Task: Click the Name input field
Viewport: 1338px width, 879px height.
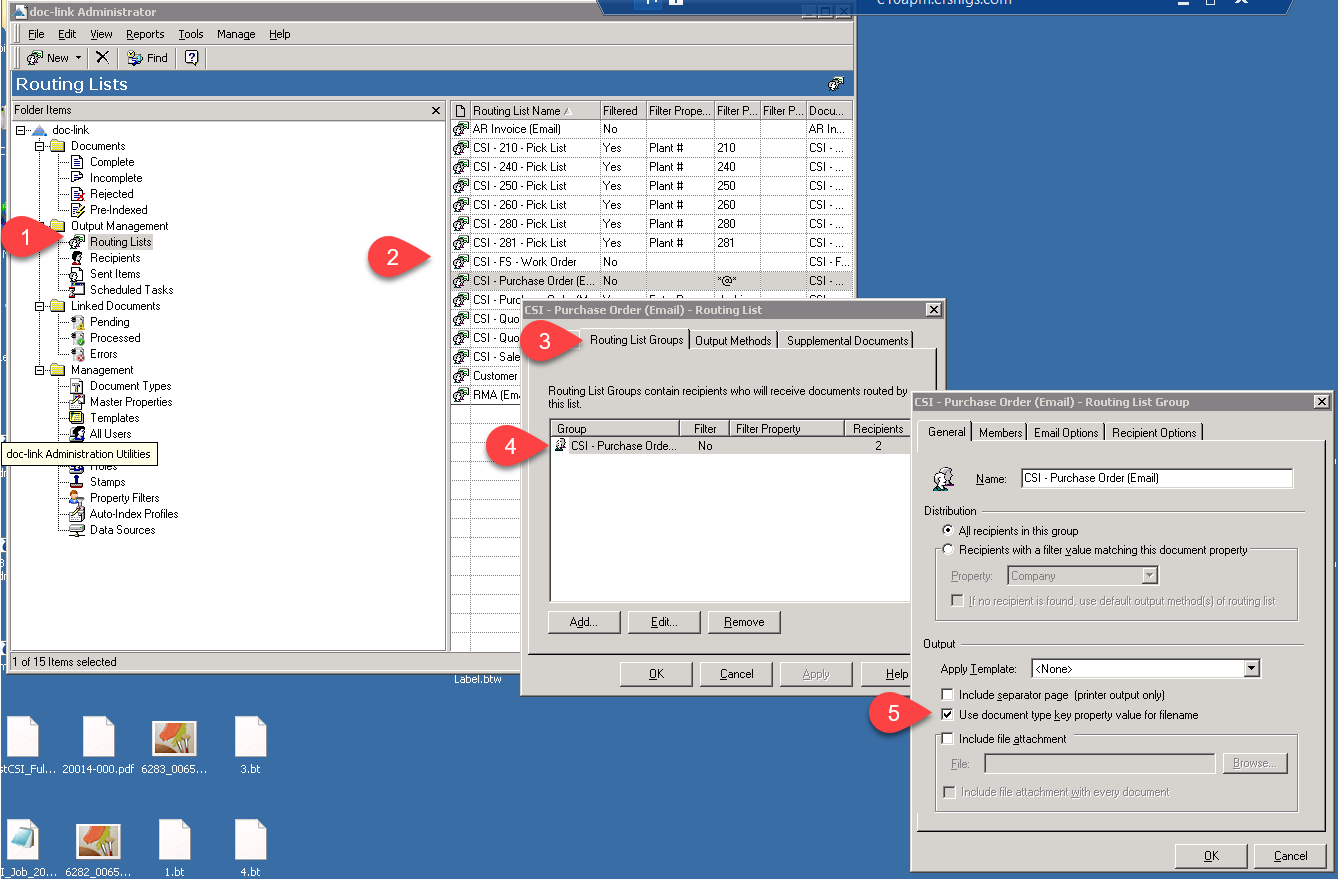Action: (x=1157, y=478)
